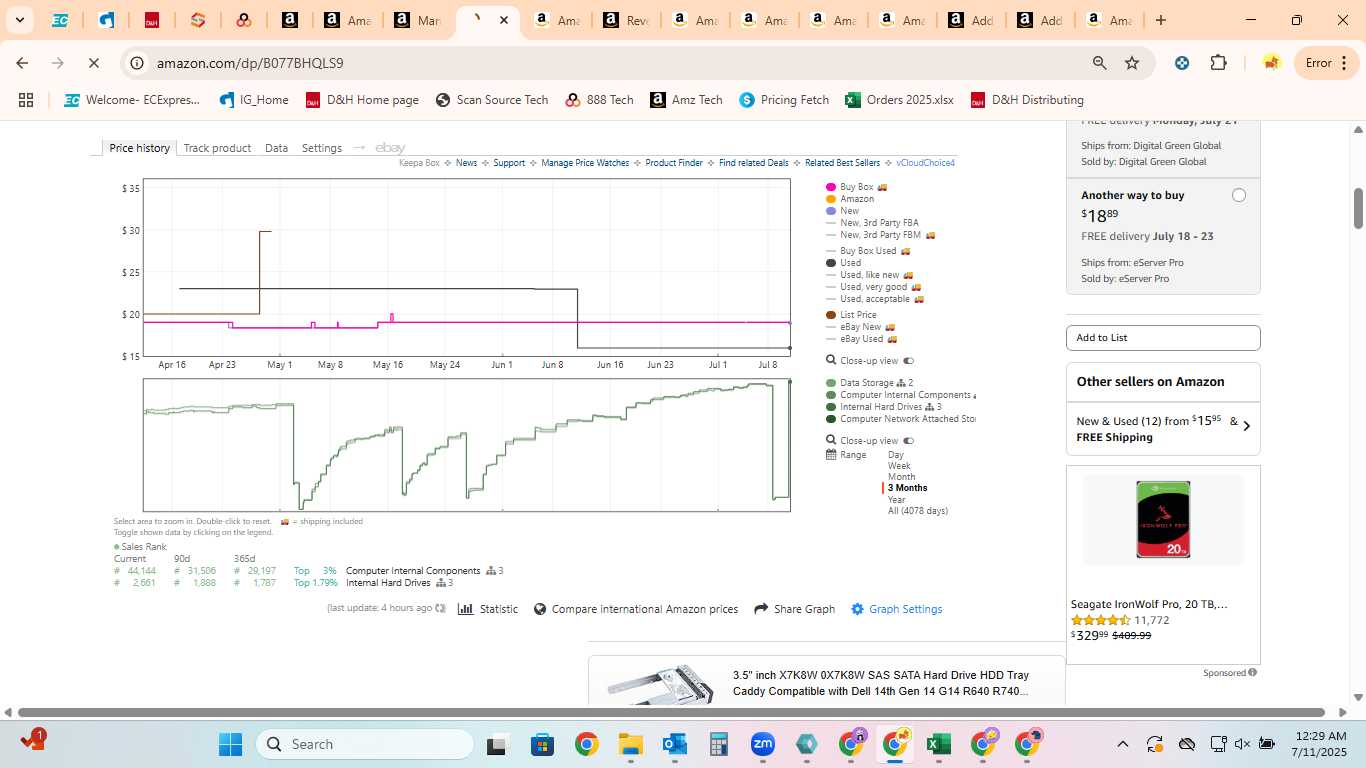Open the IG_Home bookmark
The image size is (1366, 768).
click(254, 100)
